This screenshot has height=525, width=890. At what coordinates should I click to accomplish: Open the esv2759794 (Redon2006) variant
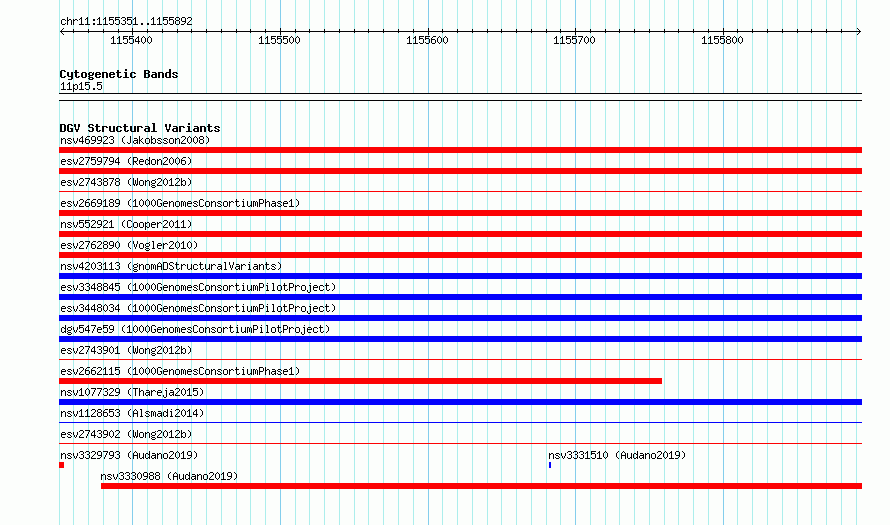point(126,161)
